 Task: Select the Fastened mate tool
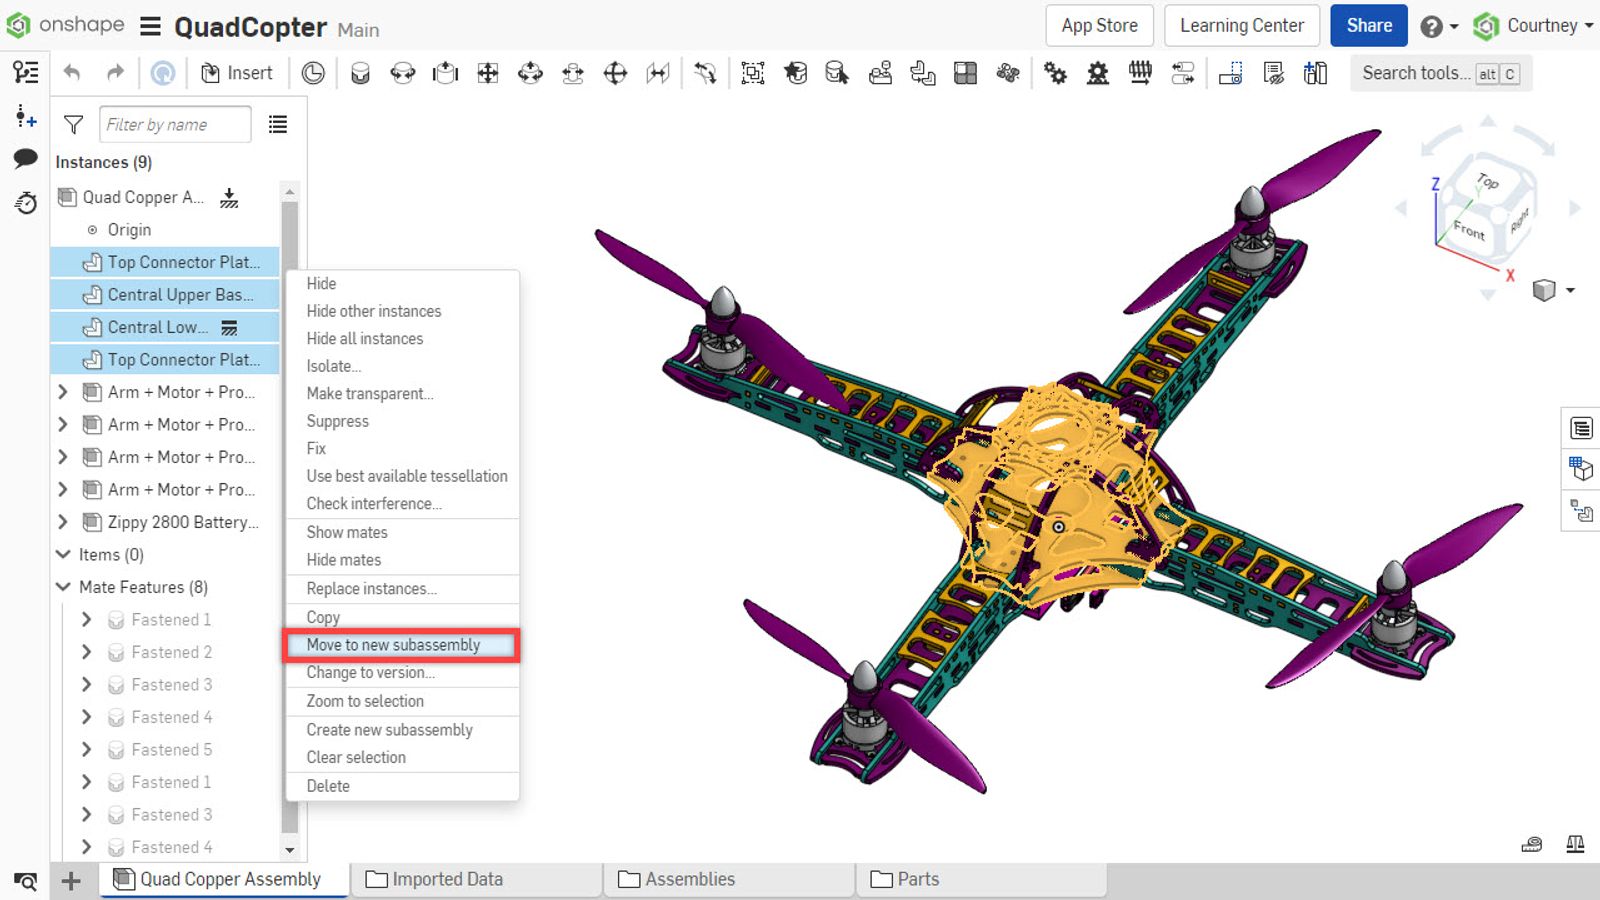point(360,73)
